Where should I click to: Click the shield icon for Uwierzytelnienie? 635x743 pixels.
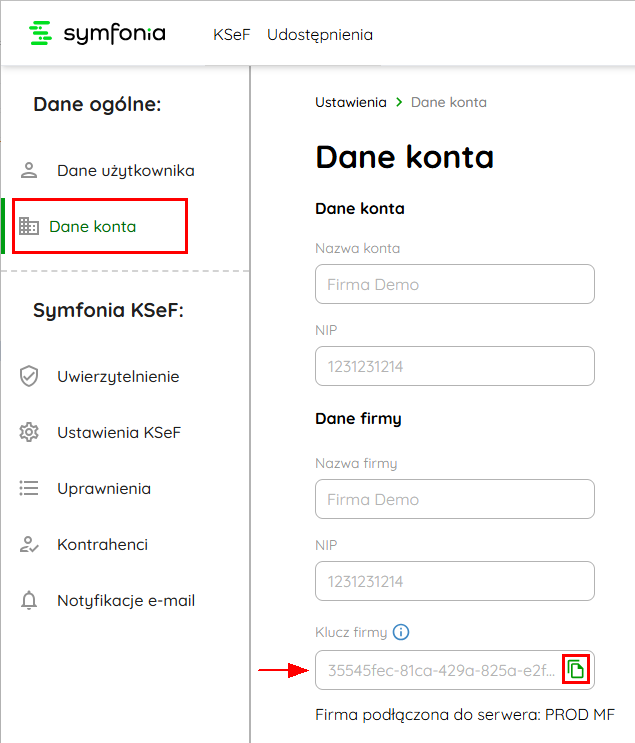[x=29, y=376]
